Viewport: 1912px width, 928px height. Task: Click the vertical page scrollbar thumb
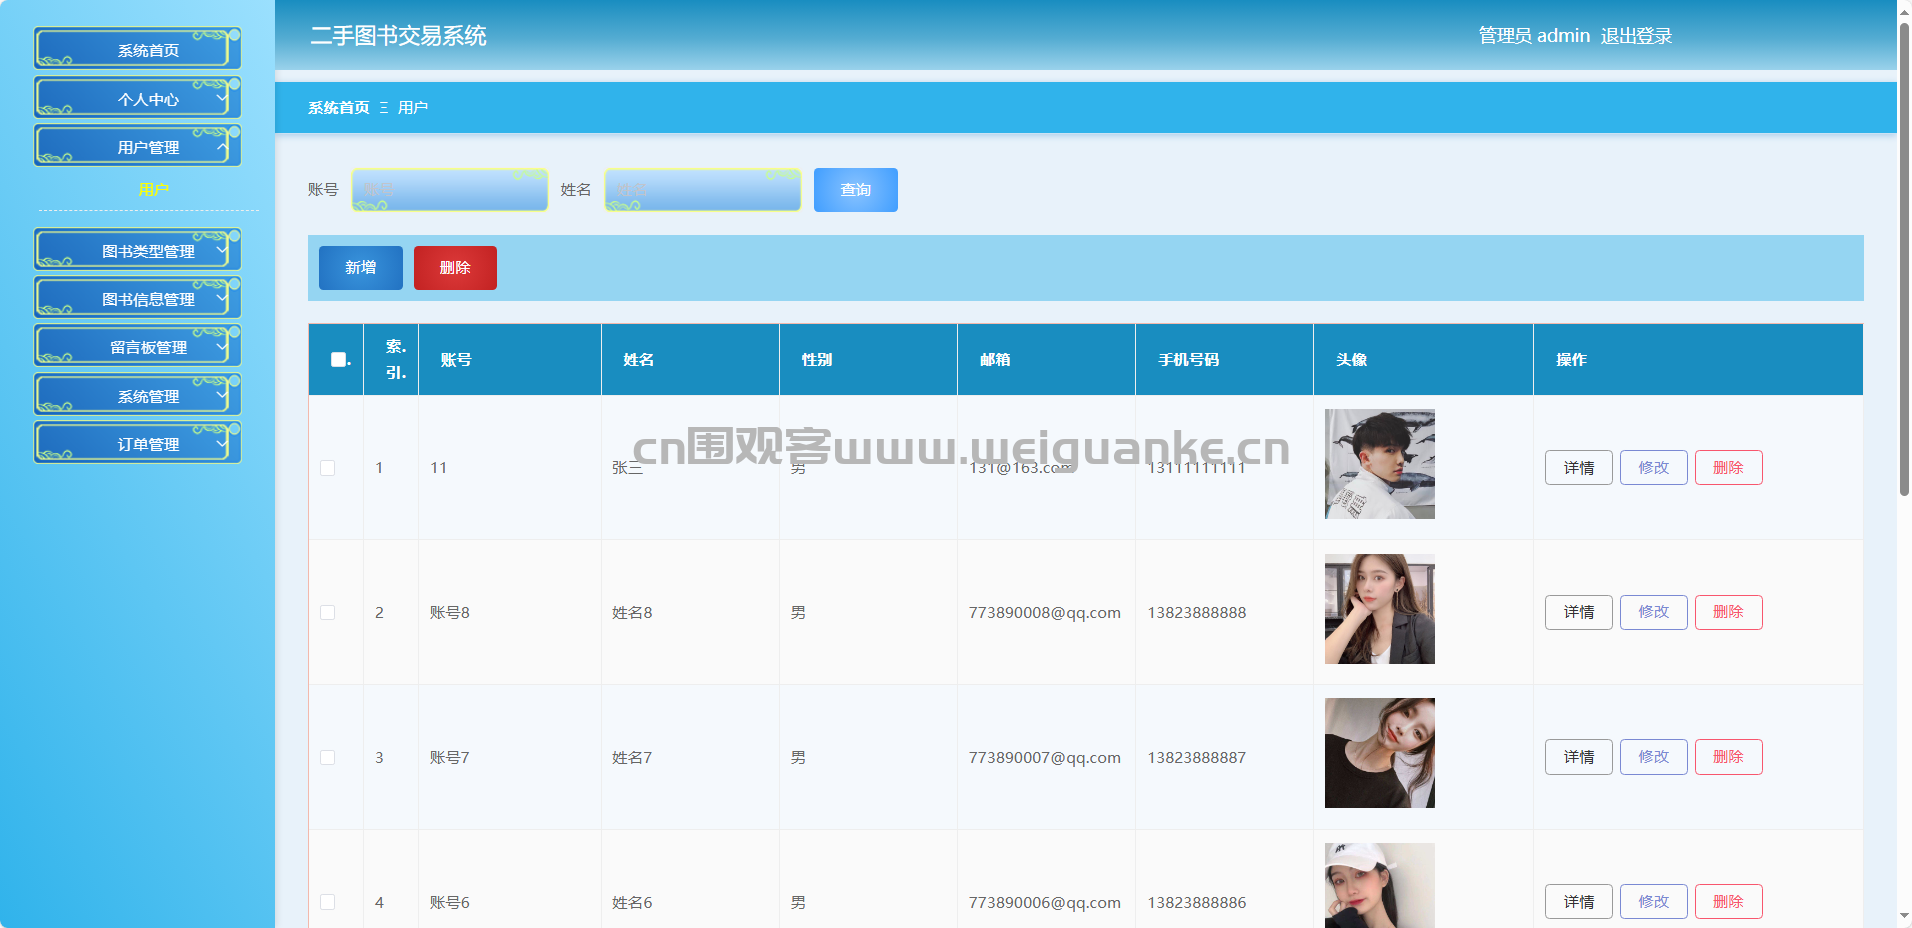1904,258
